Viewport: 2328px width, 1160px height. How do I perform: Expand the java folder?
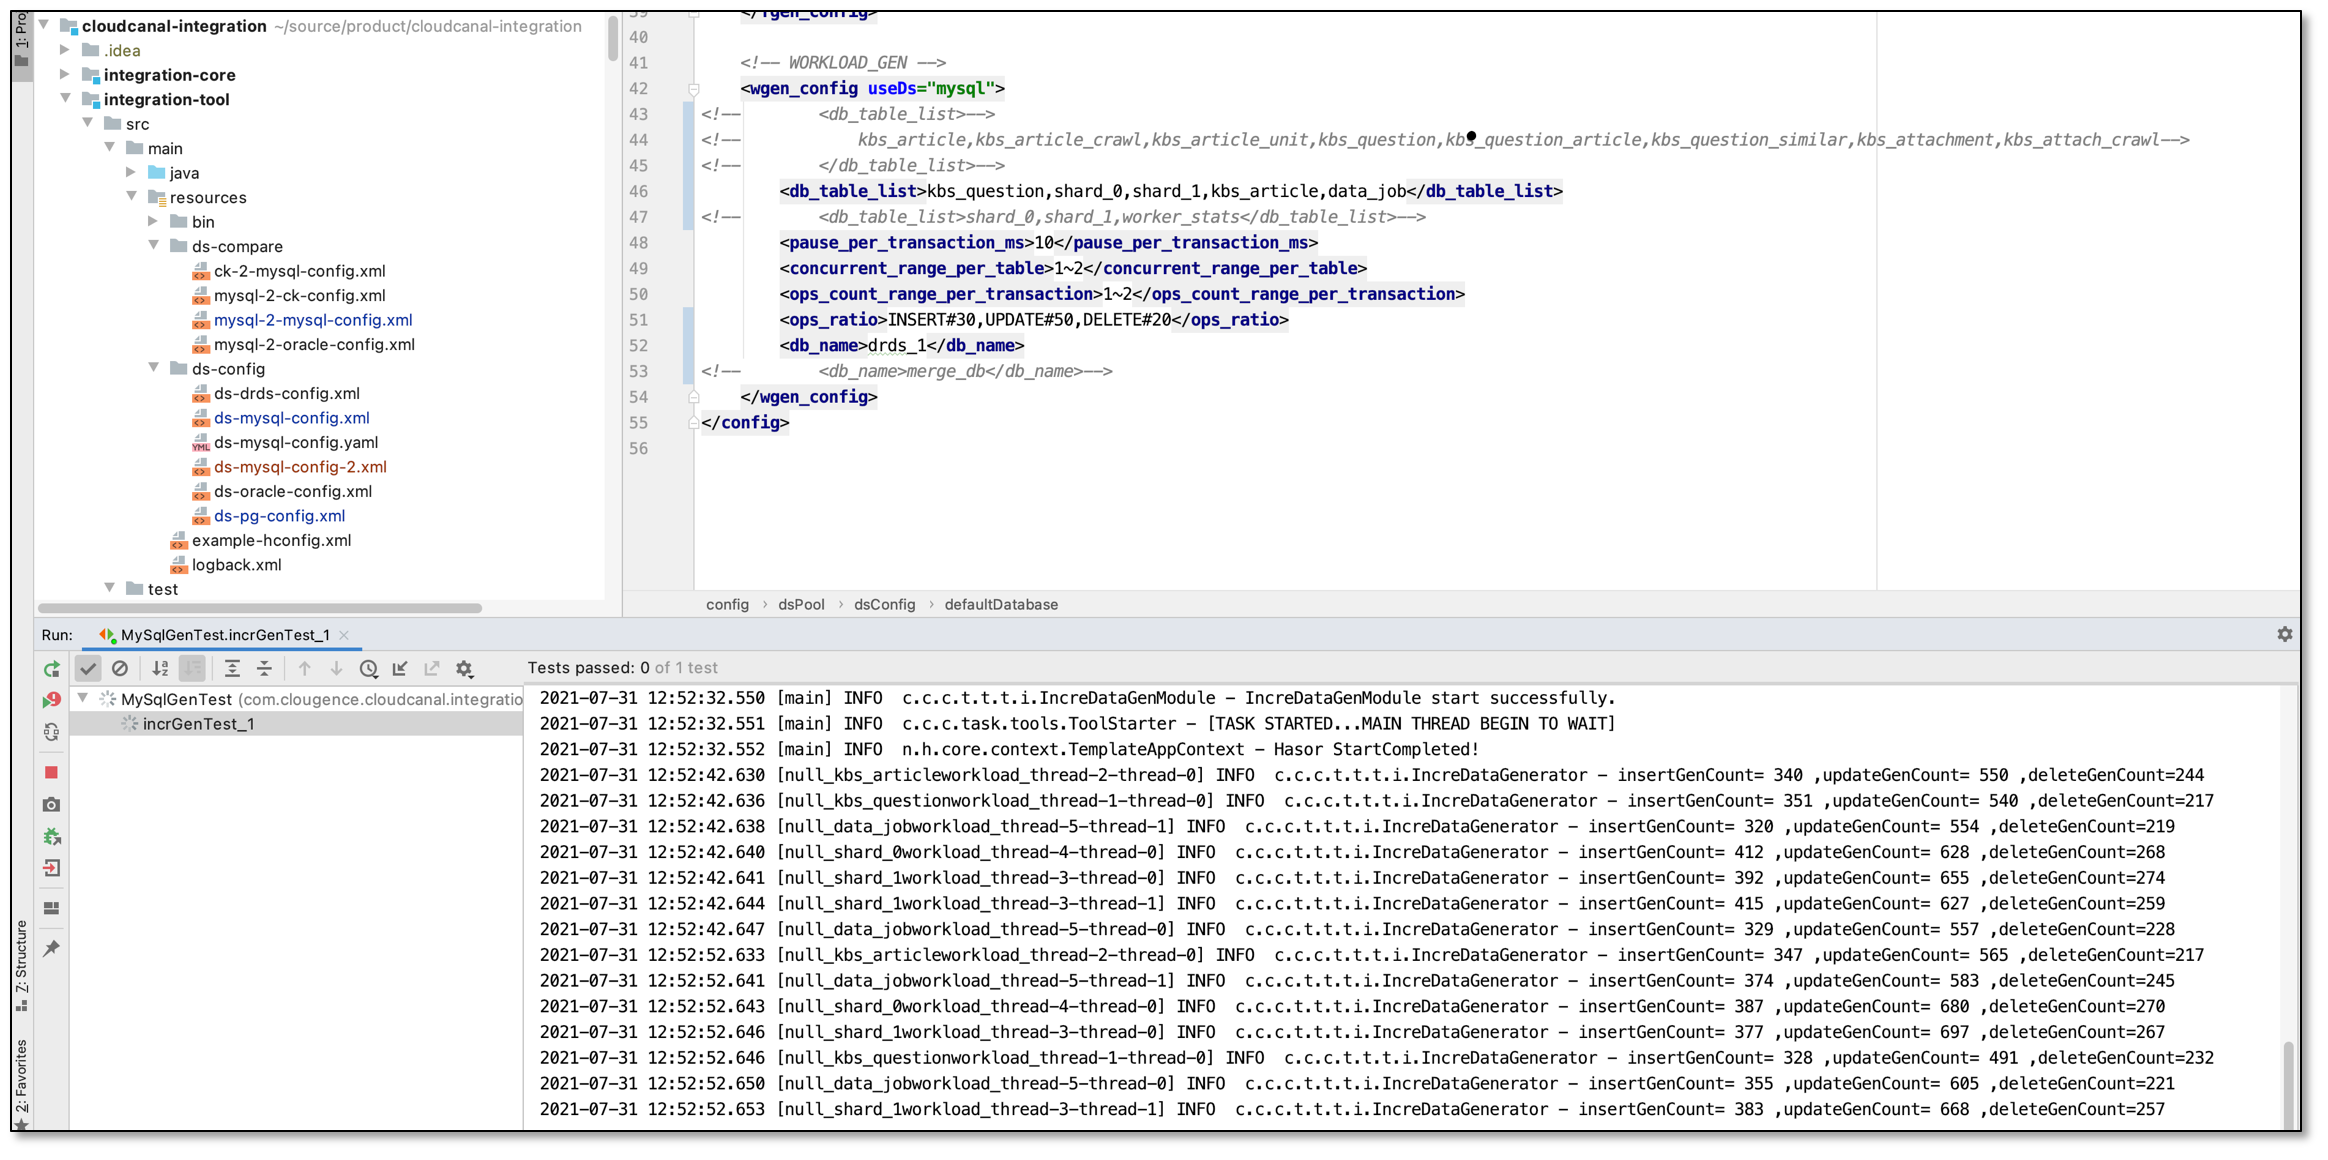point(131,172)
